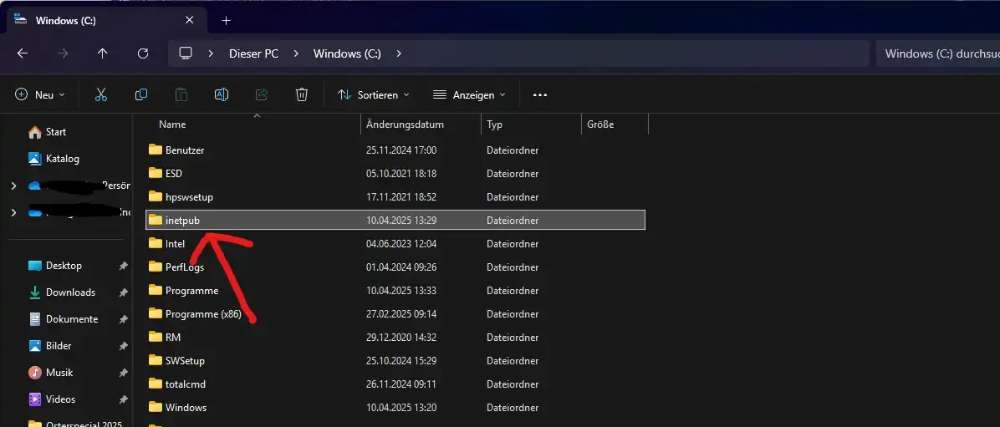Screen dimensions: 1000x427
Task: Open Bilder in quick access
Action: [x=50, y=345]
